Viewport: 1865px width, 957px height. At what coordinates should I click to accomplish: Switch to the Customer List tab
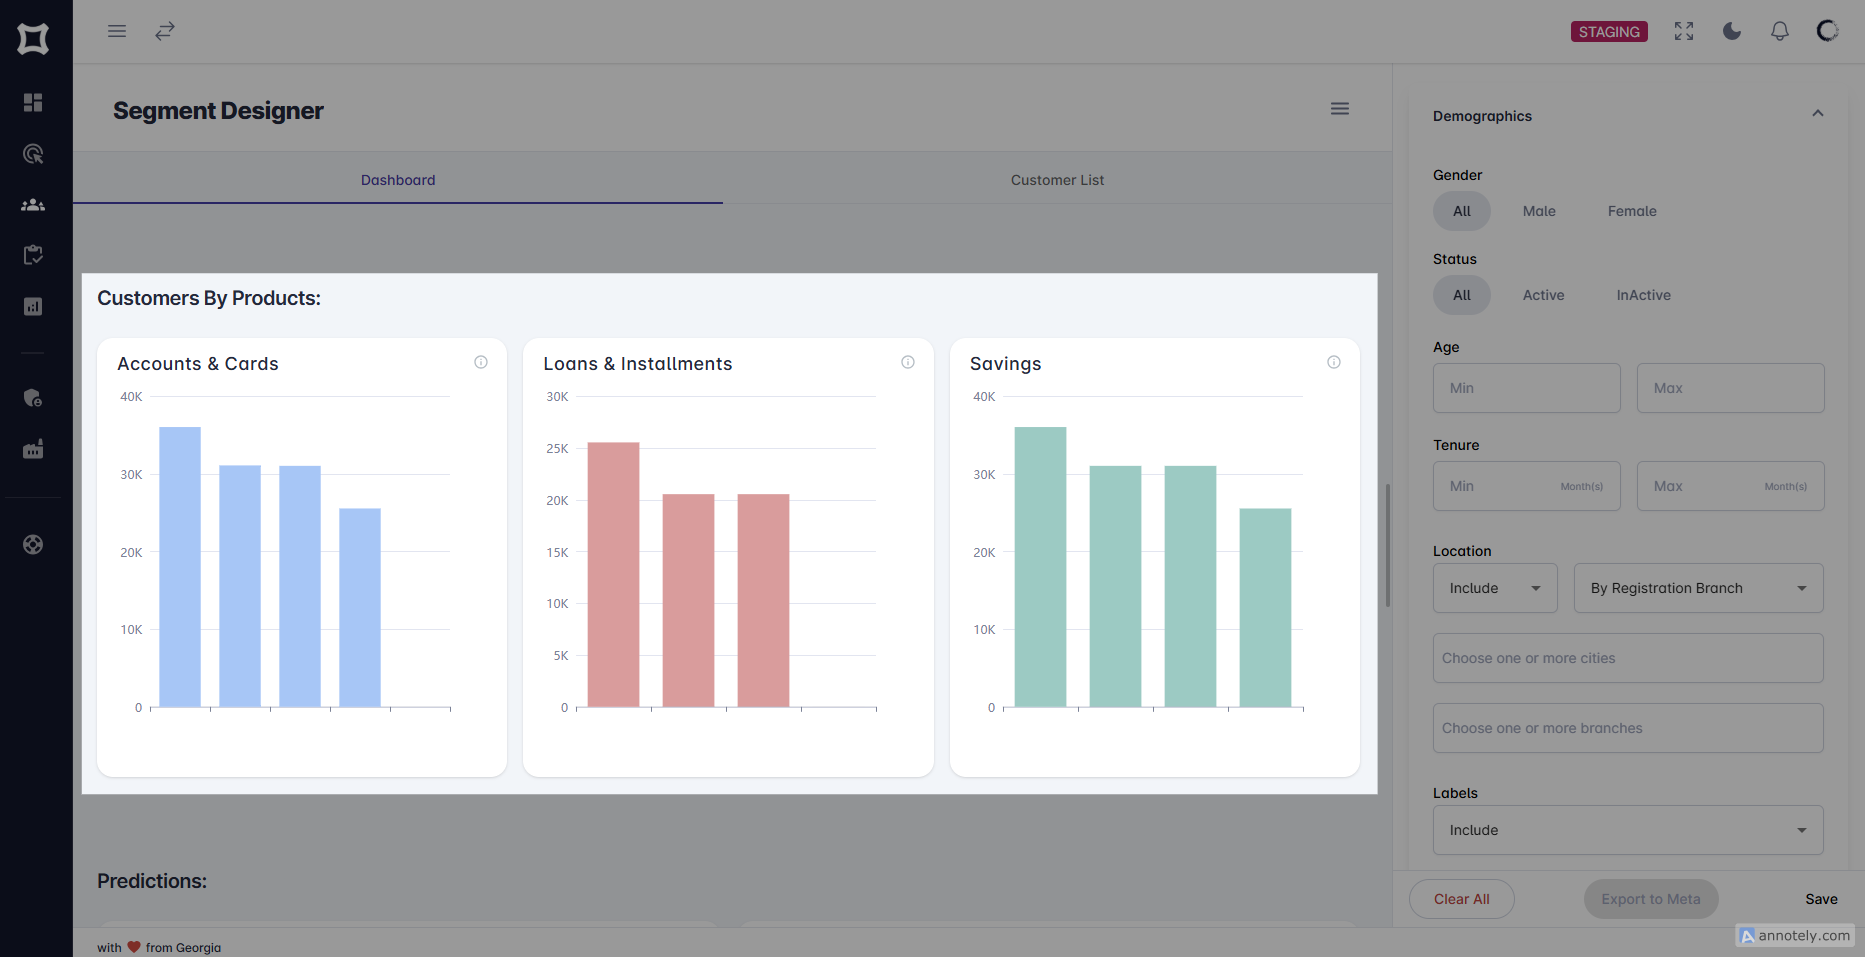click(1057, 180)
